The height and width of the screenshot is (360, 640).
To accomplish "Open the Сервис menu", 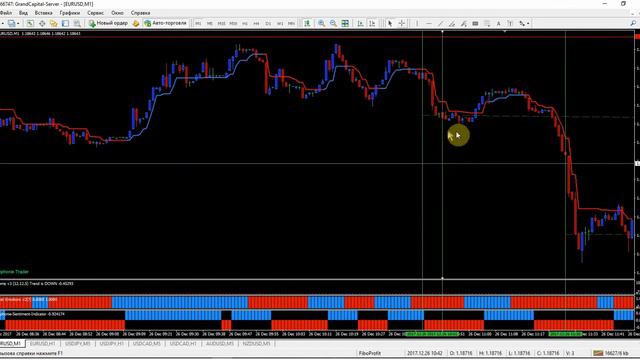I will pyautogui.click(x=96, y=13).
